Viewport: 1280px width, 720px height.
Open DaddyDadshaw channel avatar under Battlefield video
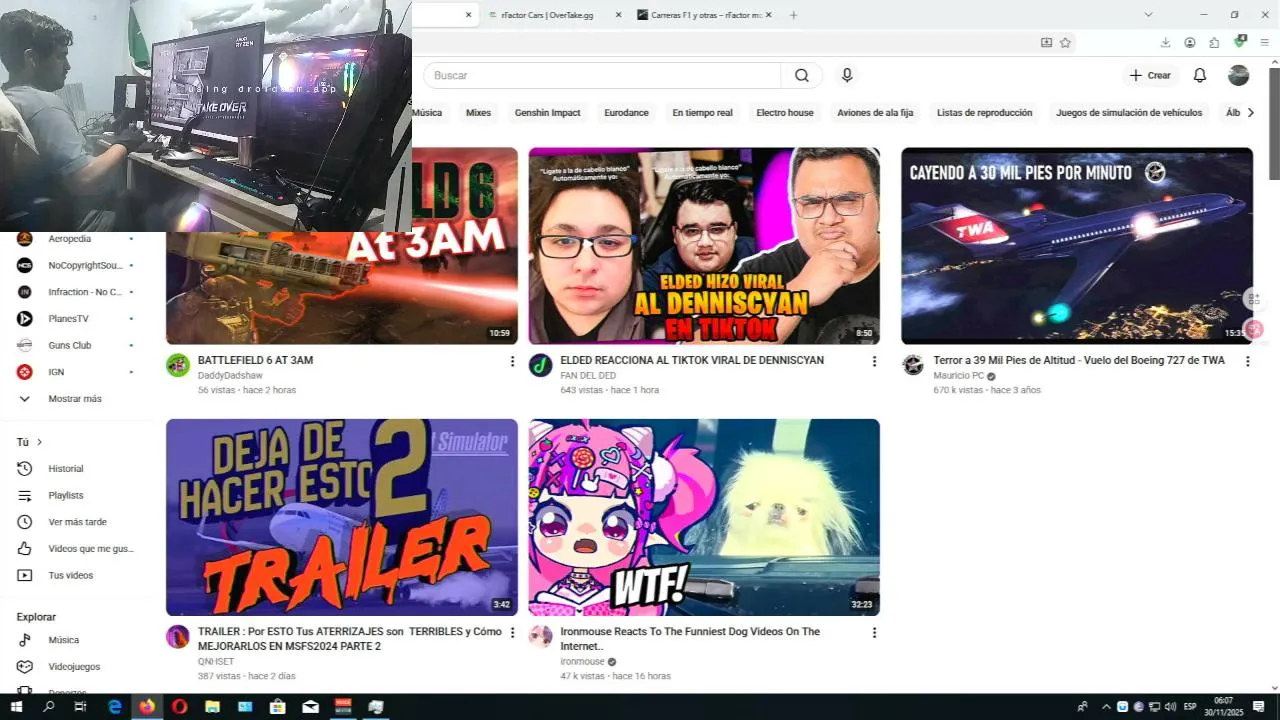tap(178, 365)
